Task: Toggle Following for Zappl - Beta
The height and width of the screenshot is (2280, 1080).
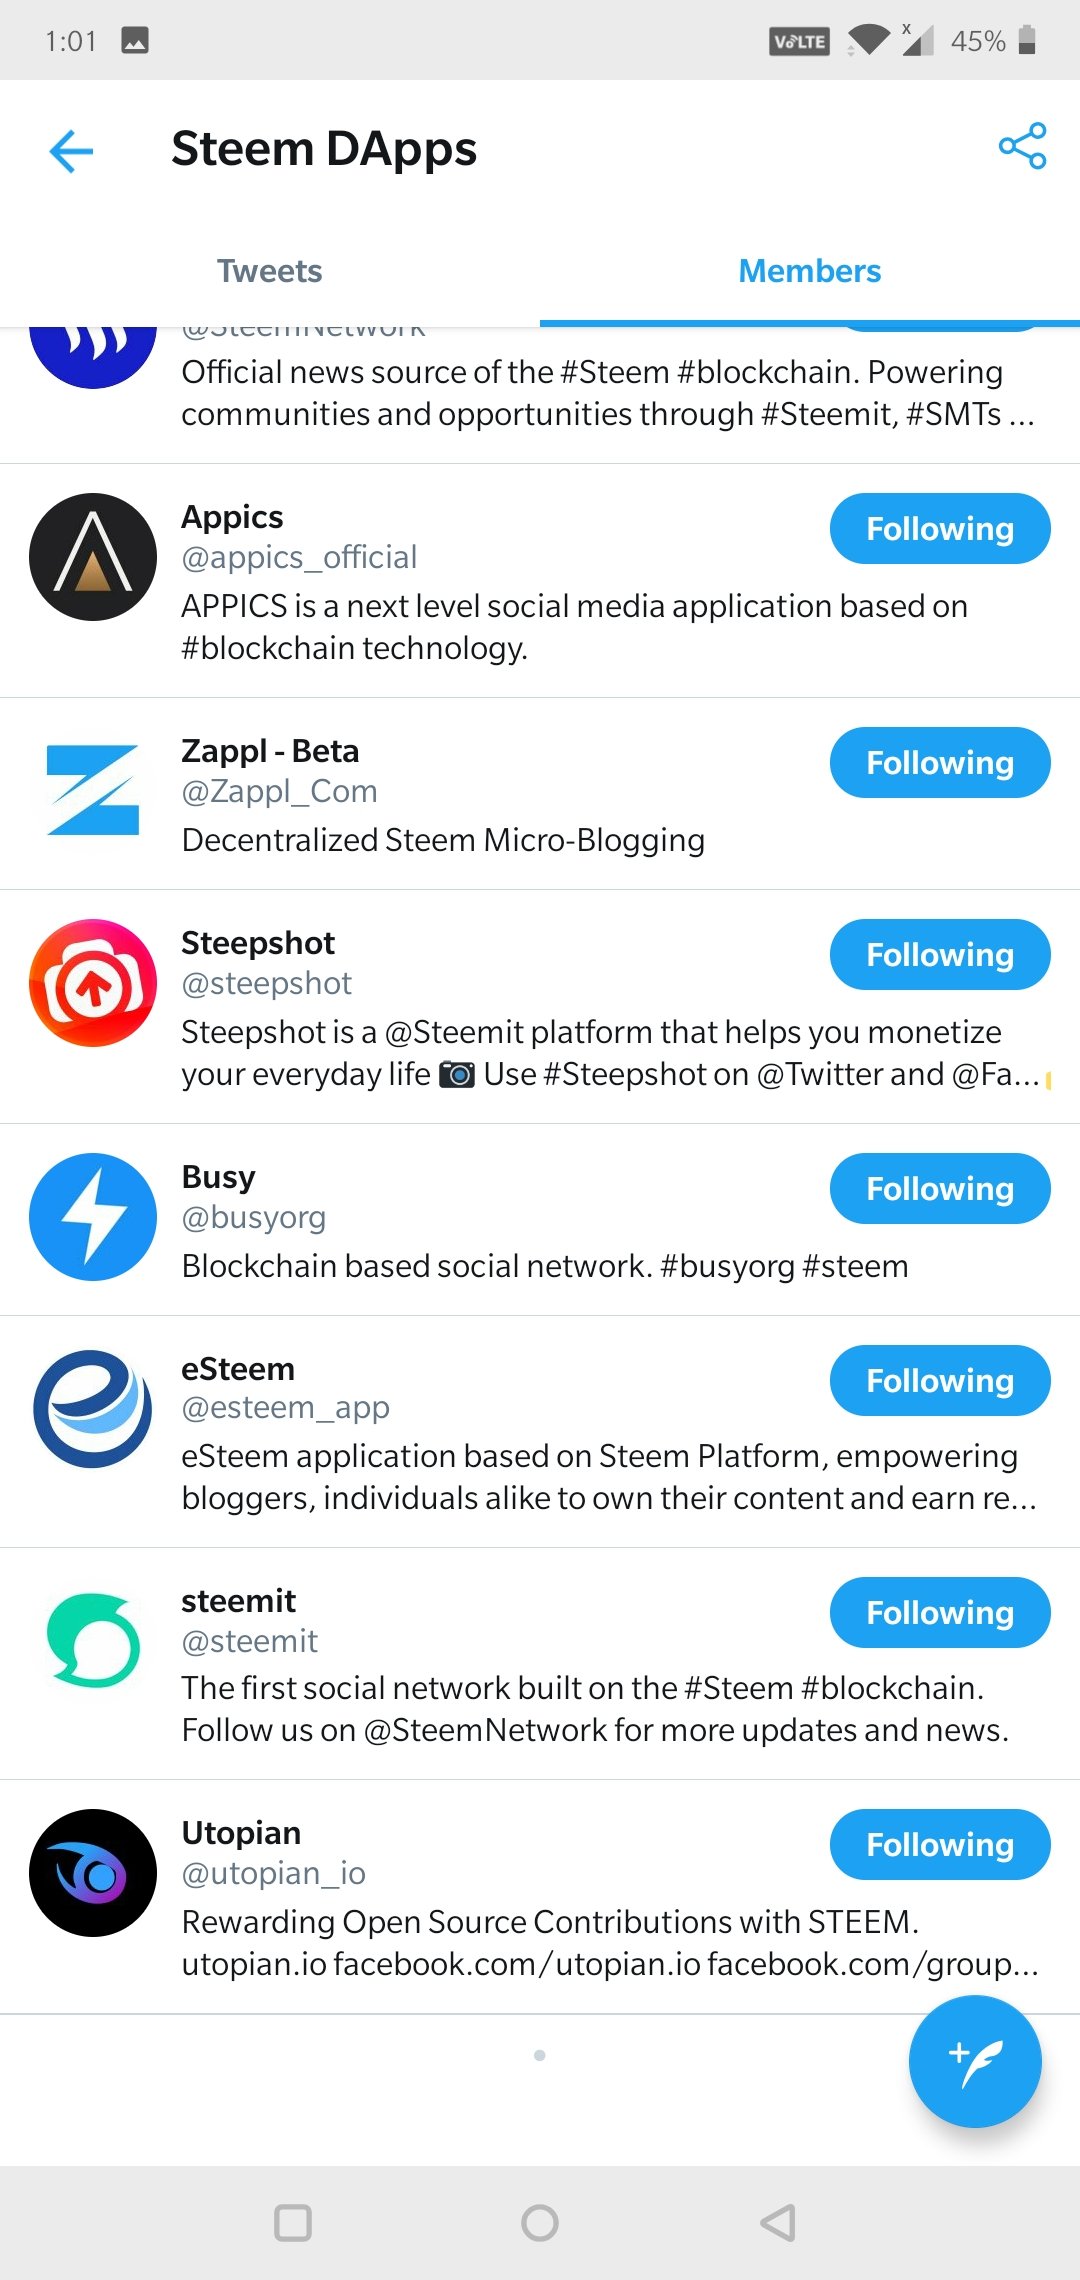Action: [x=939, y=763]
